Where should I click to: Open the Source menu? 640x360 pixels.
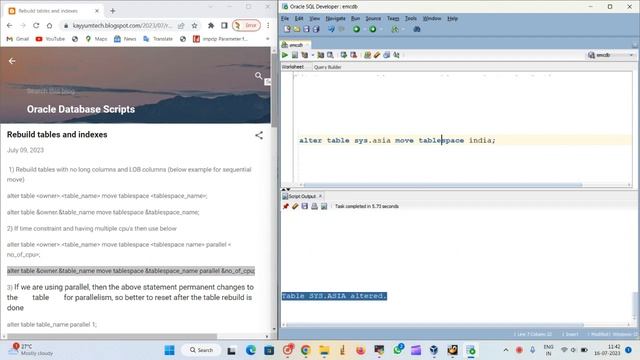[373, 18]
